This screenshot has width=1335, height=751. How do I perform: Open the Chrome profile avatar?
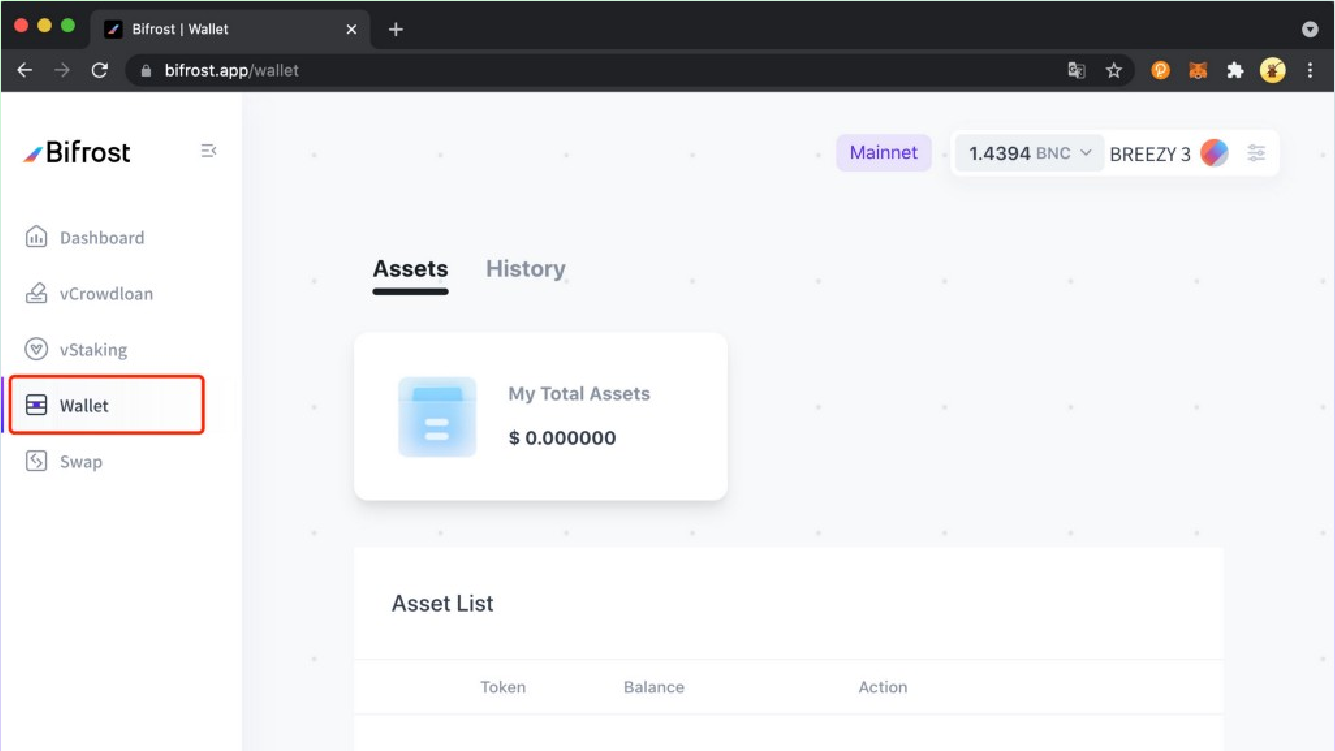click(x=1273, y=70)
